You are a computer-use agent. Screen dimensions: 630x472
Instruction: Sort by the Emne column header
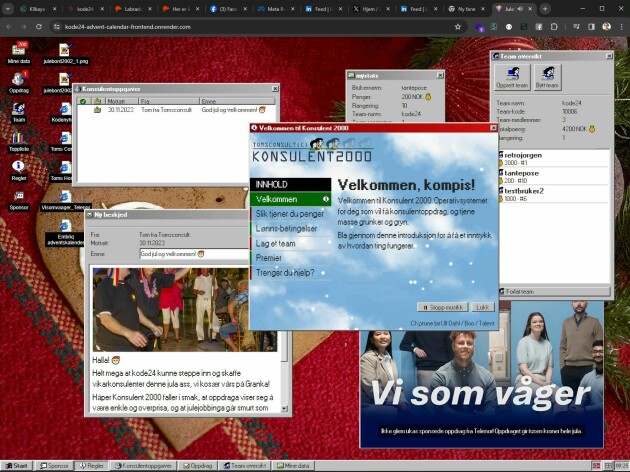click(x=237, y=101)
